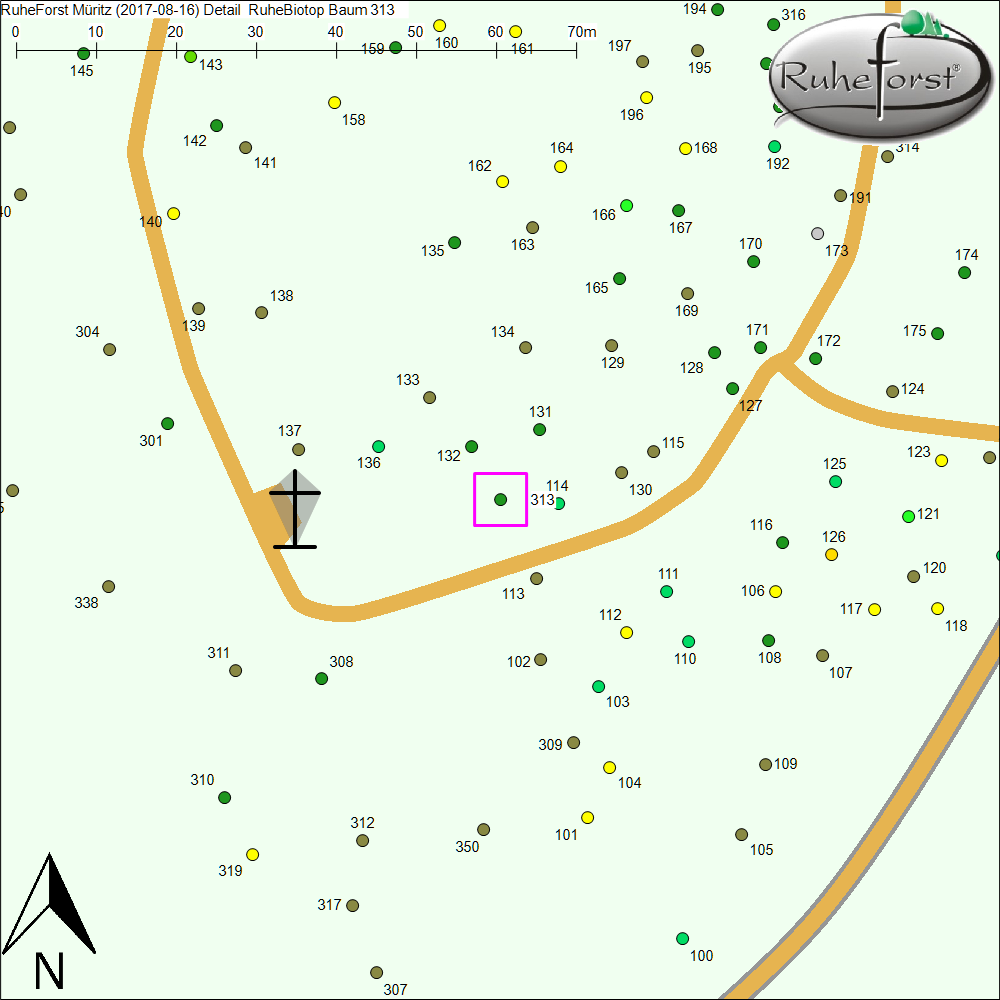Image resolution: width=1000 pixels, height=1000 pixels.
Task: Select tree marker 100 at bottom
Action: (x=682, y=938)
